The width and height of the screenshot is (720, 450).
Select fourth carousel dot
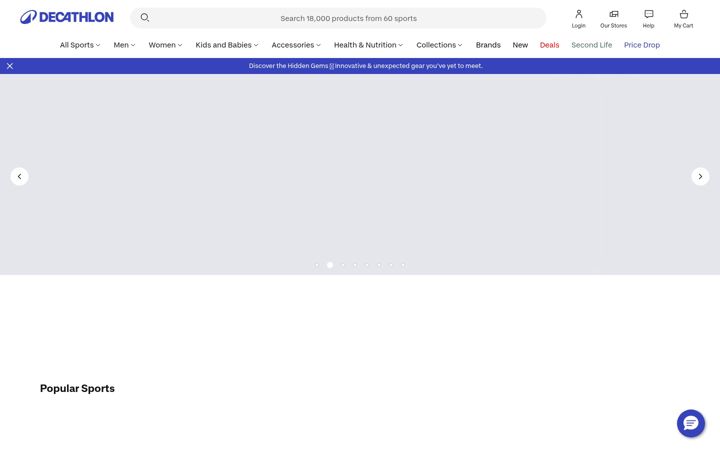[x=355, y=265]
